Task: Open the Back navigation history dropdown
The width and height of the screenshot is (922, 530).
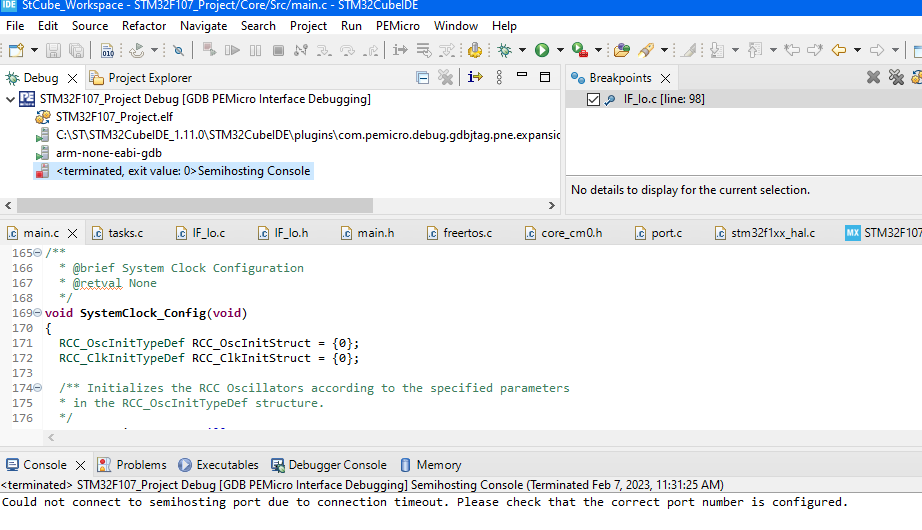Action: (857, 51)
